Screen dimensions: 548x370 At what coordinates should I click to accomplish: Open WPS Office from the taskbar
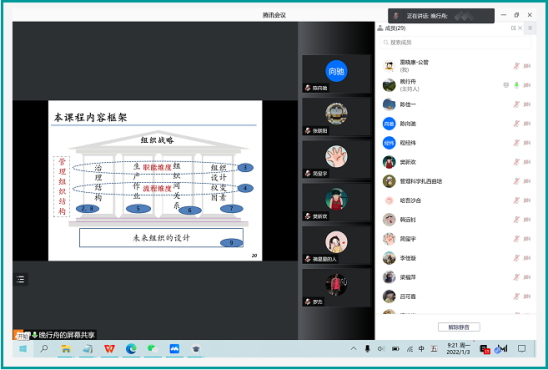coord(109,349)
